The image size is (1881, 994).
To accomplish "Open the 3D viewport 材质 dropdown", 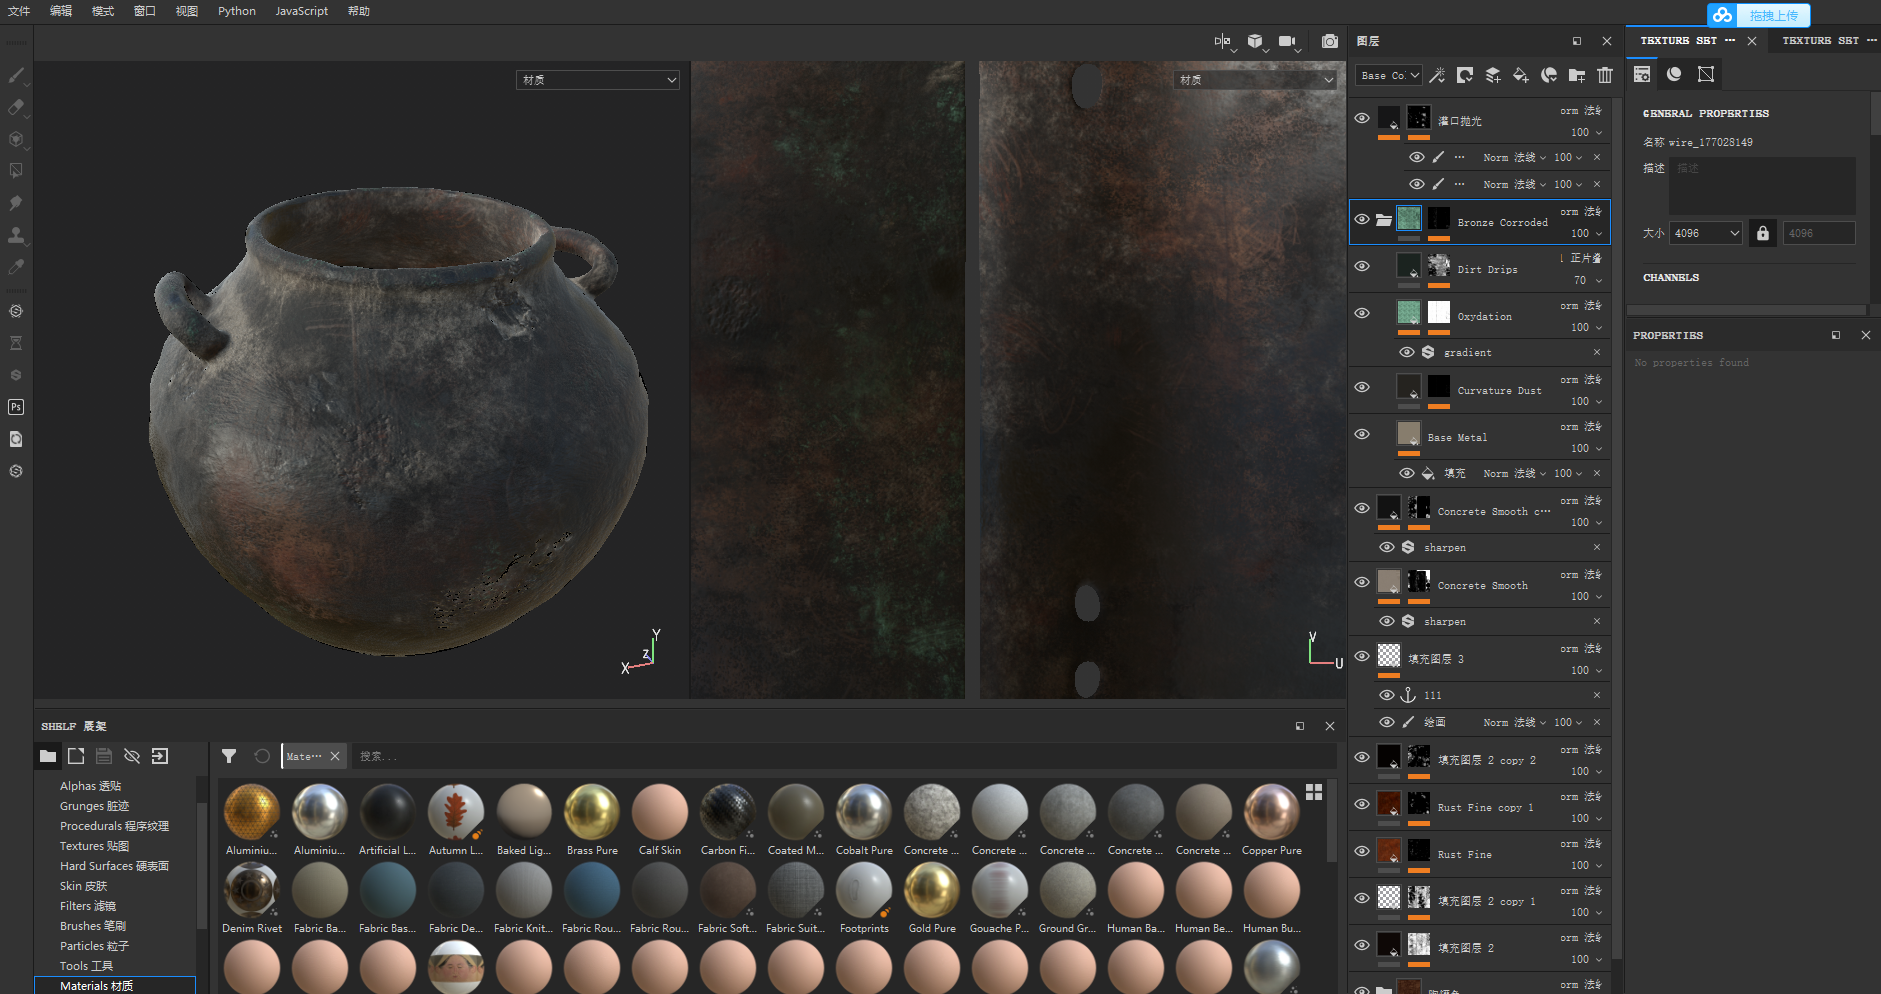I will (597, 80).
